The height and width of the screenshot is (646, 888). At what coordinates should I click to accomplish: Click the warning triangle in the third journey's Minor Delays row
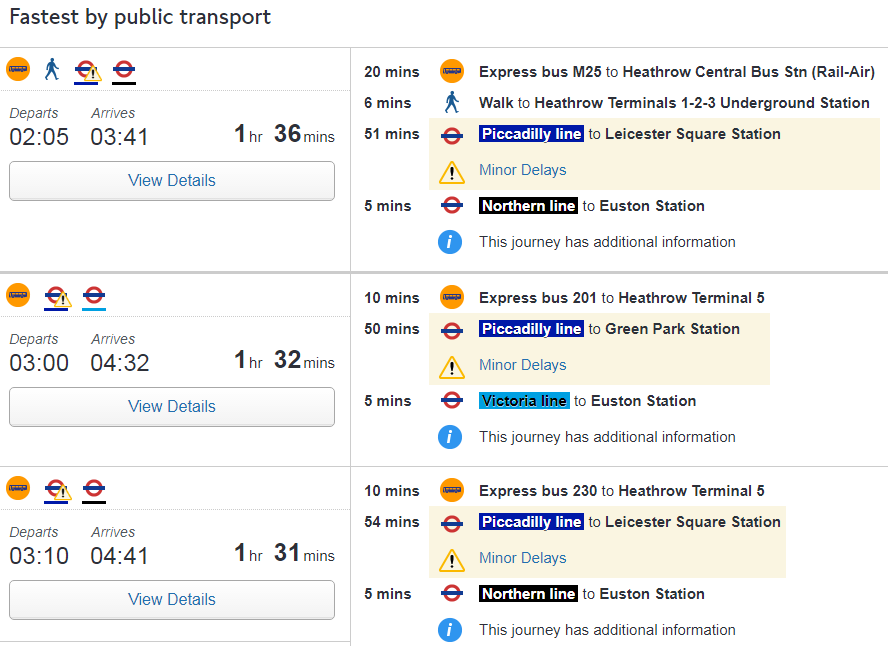tap(452, 560)
